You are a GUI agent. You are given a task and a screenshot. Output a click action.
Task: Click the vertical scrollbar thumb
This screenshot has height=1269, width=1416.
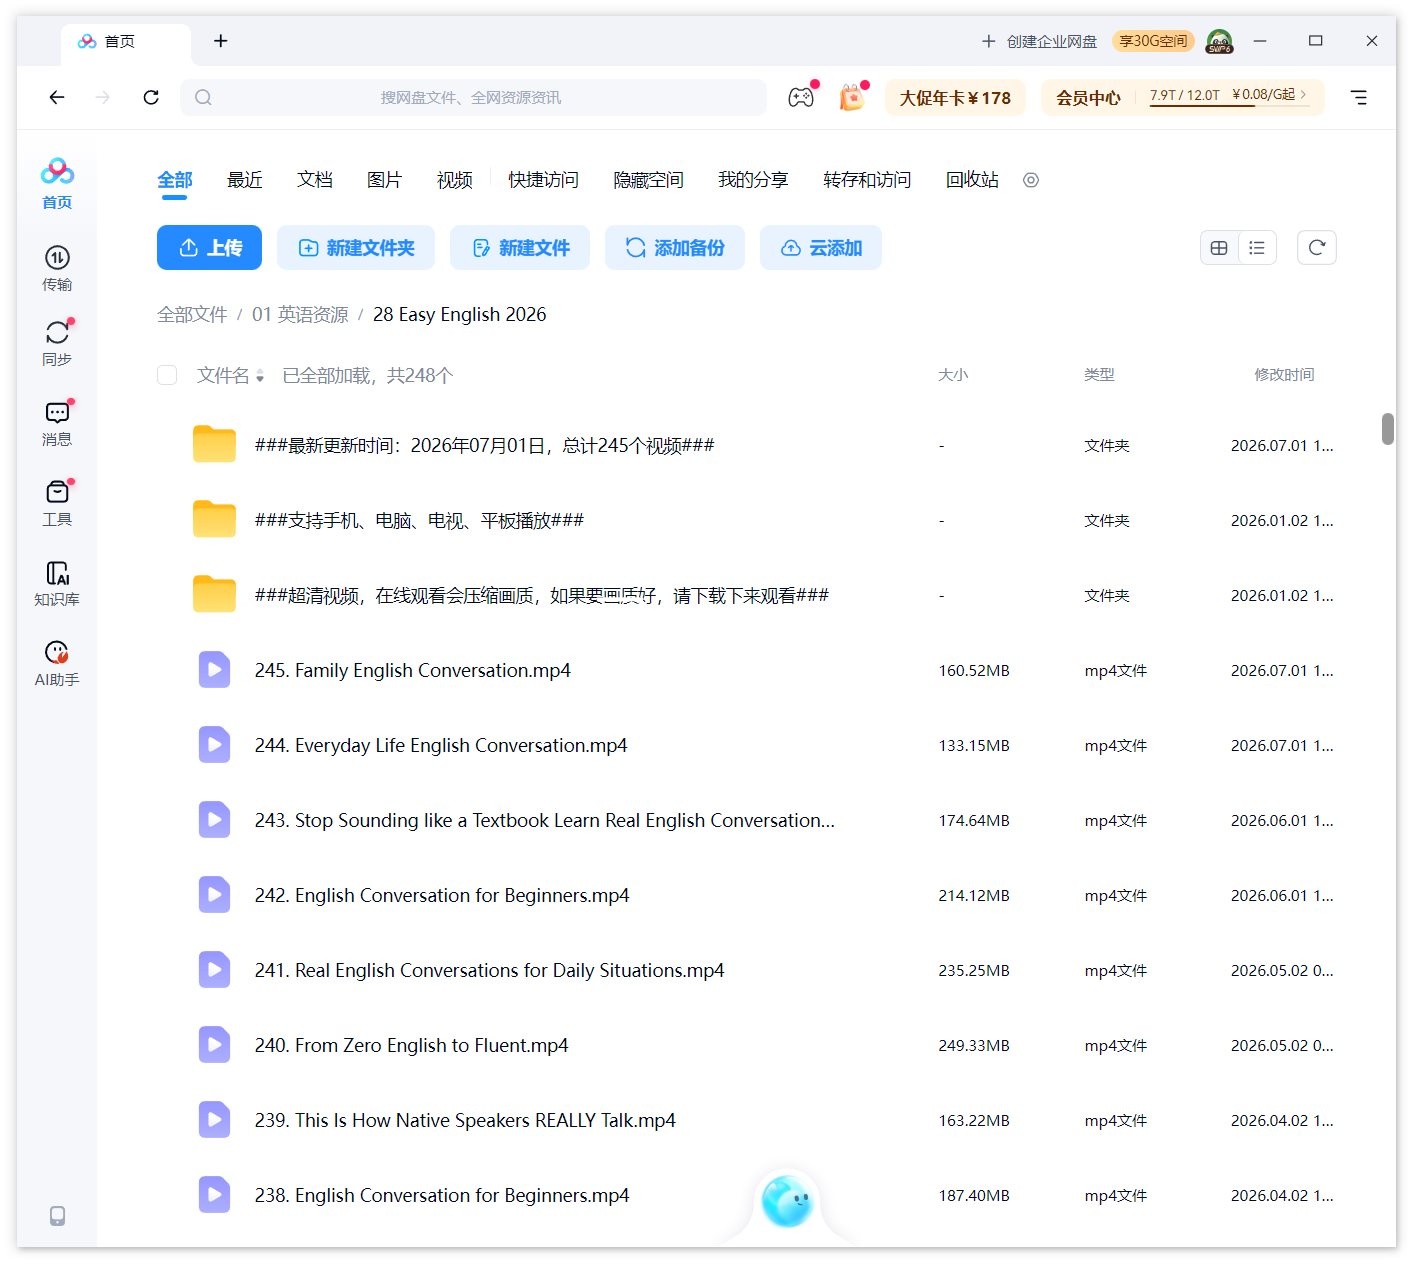coord(1388,429)
